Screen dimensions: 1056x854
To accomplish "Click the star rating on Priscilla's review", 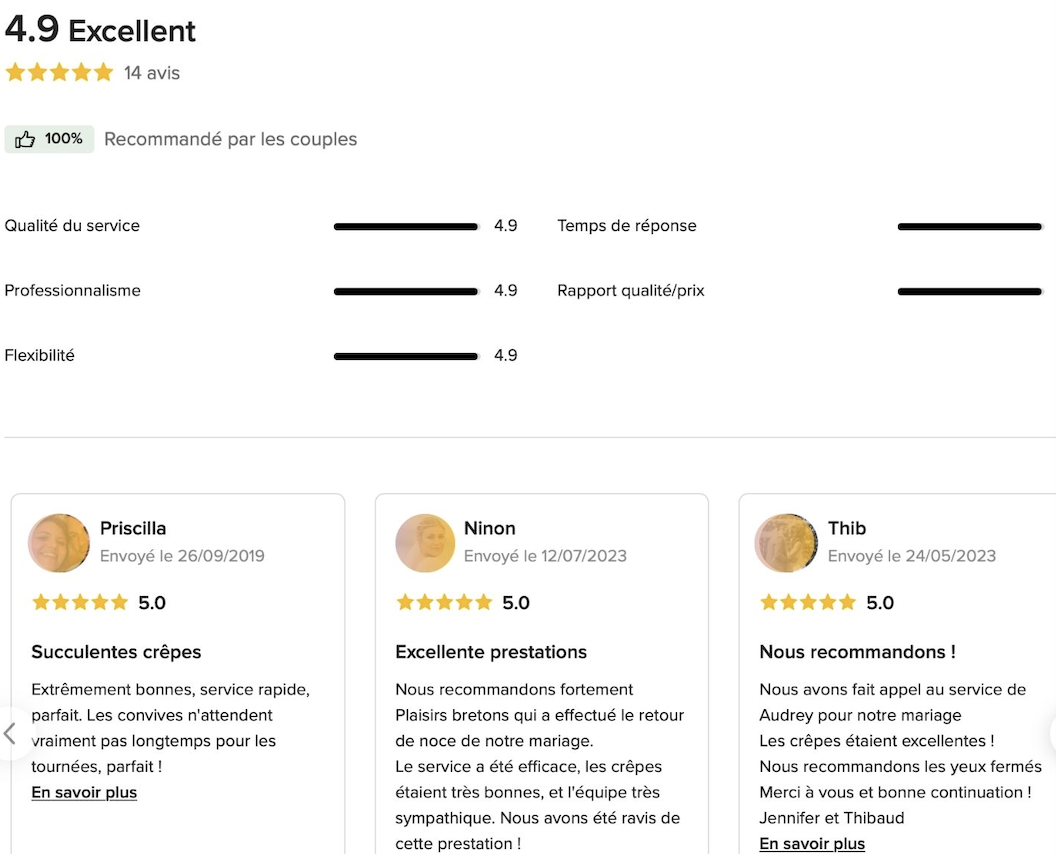I will click(79, 602).
